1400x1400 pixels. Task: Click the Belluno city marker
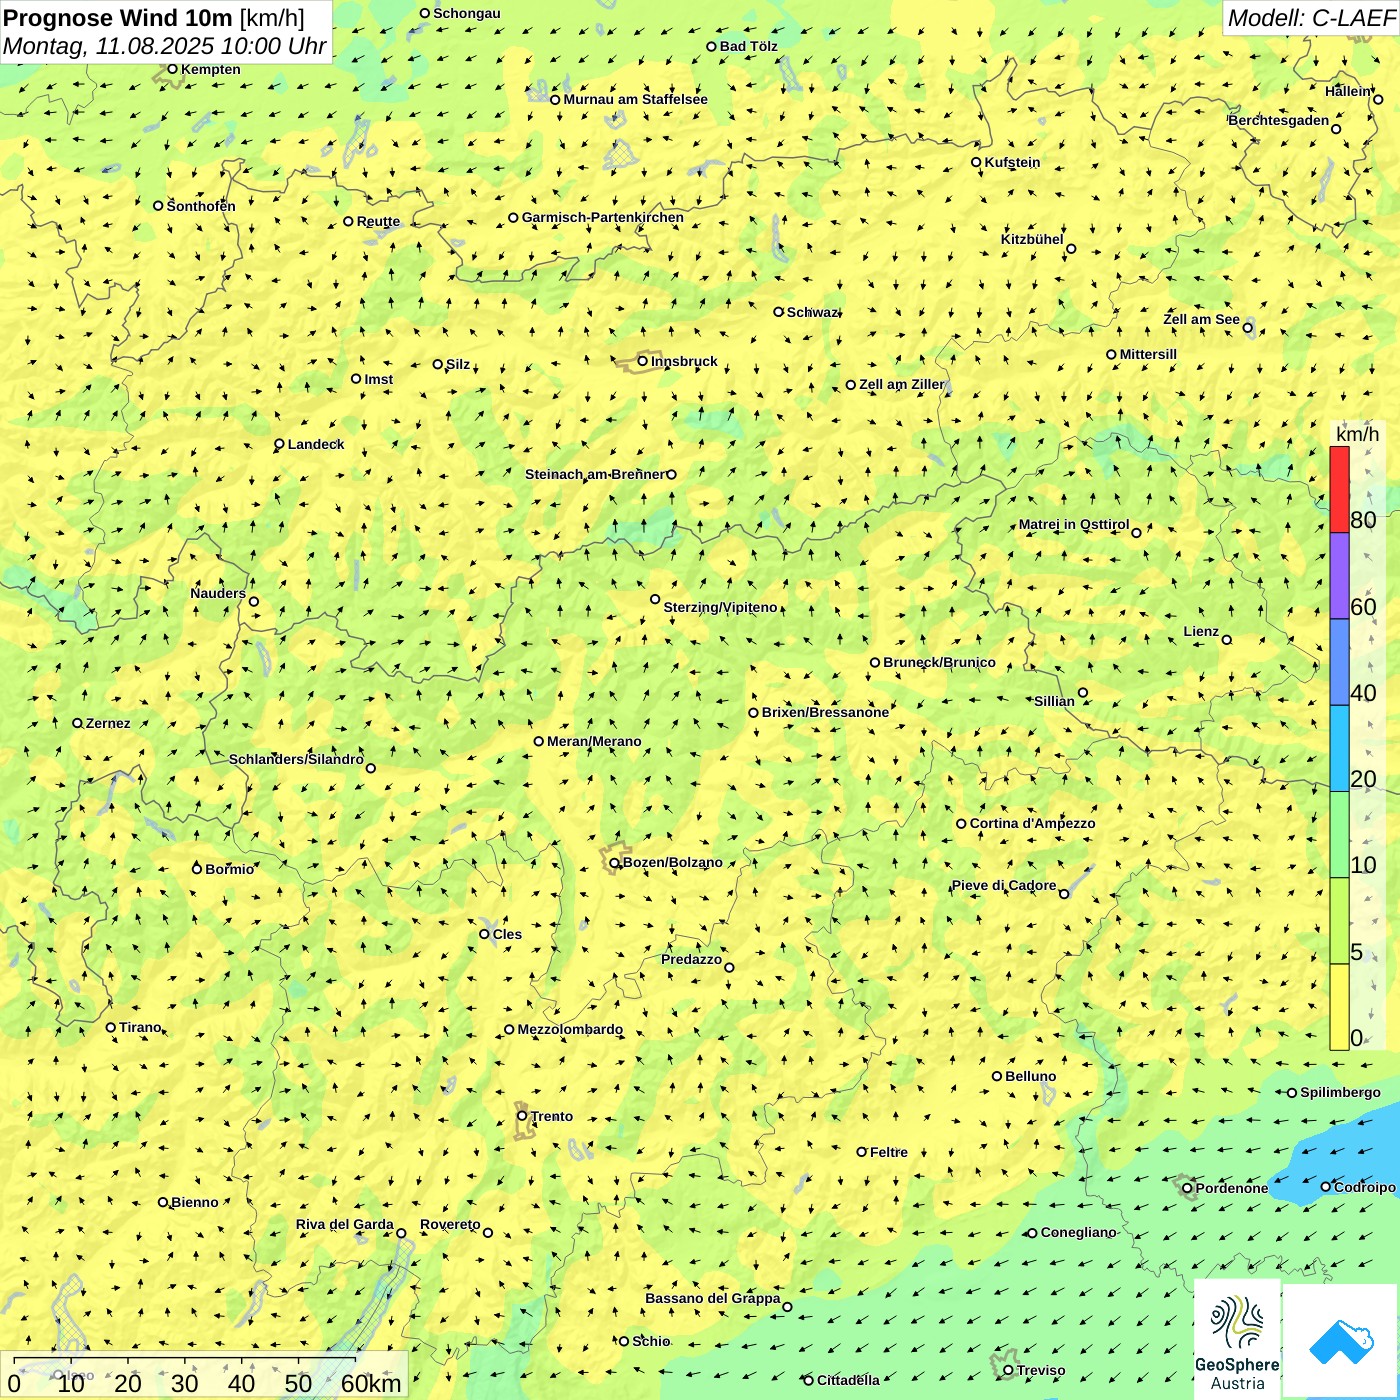point(997,1076)
